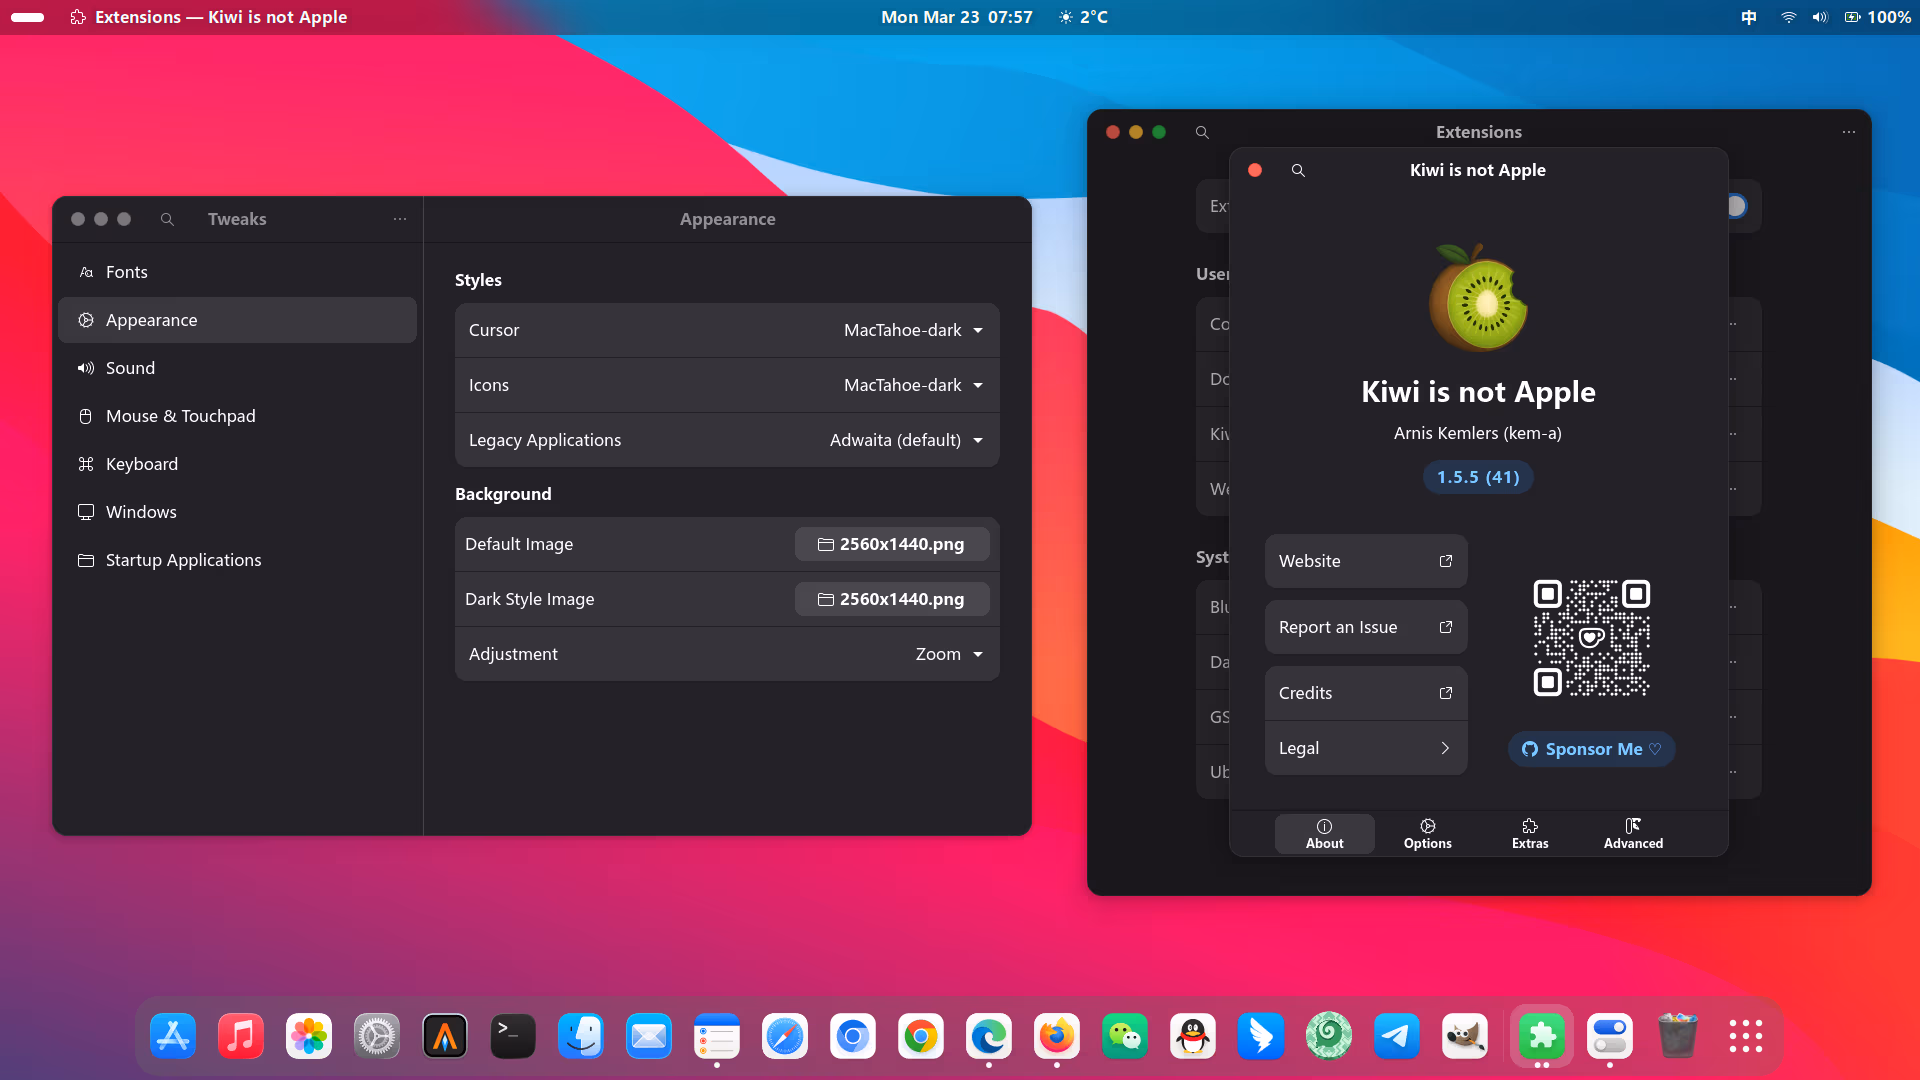Image resolution: width=1920 pixels, height=1080 pixels.
Task: Click Report an Issue row
Action: 1366,627
